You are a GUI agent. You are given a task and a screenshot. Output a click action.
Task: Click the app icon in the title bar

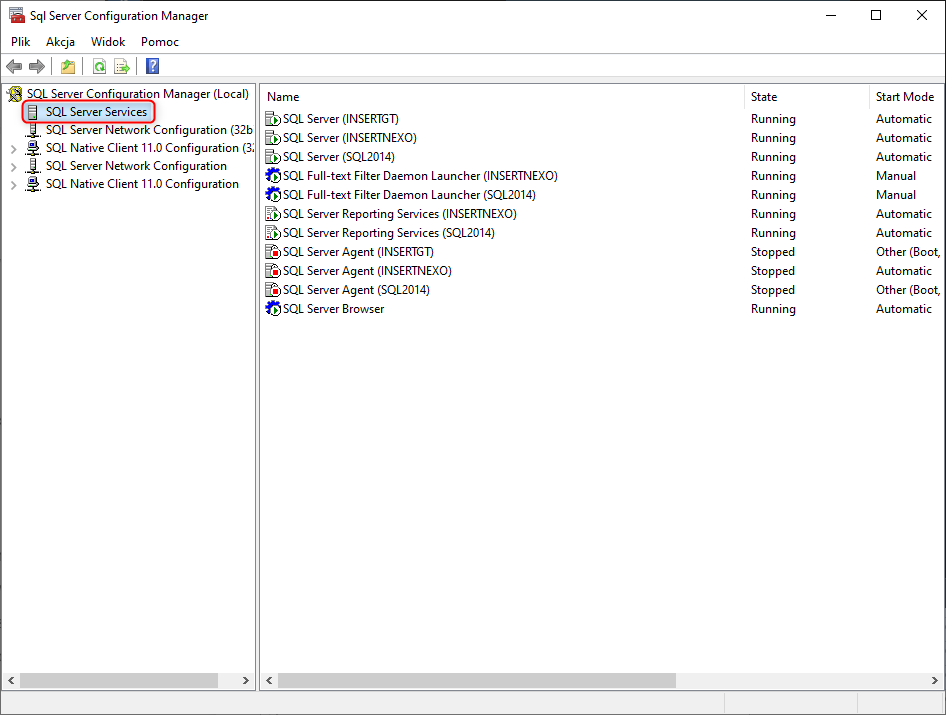click(17, 15)
